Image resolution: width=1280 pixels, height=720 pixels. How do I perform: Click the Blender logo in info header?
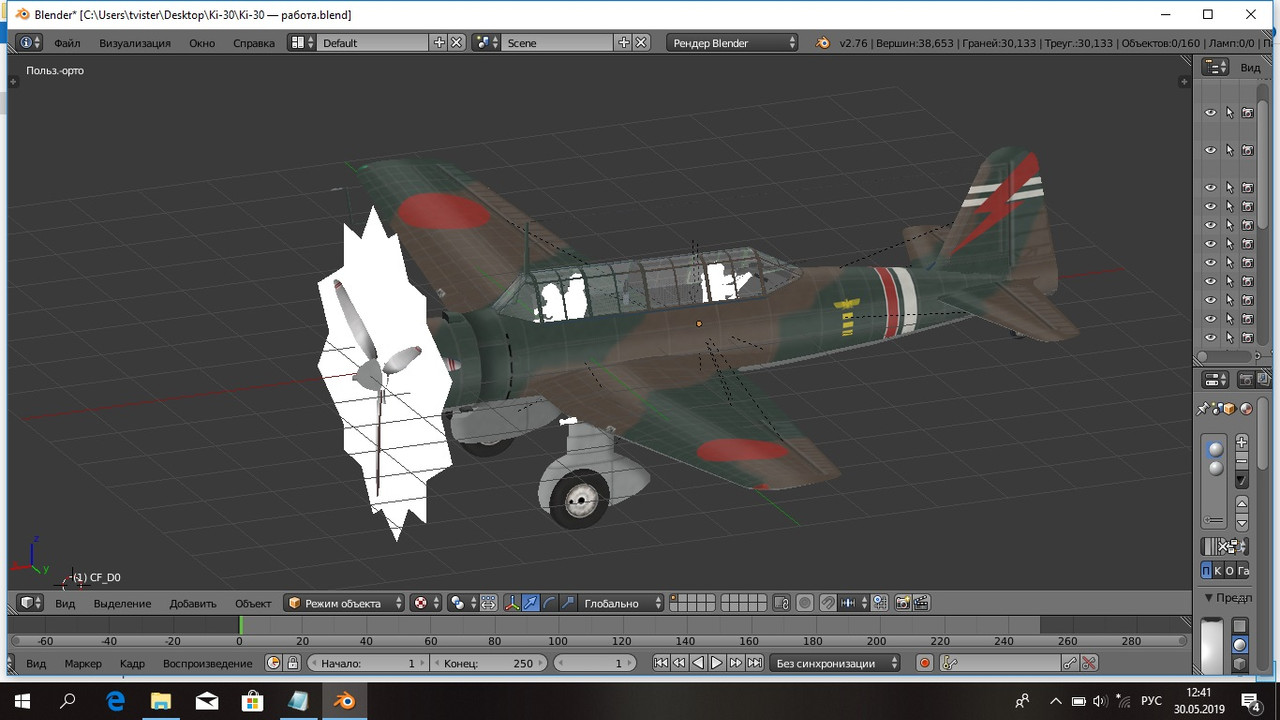click(822, 43)
